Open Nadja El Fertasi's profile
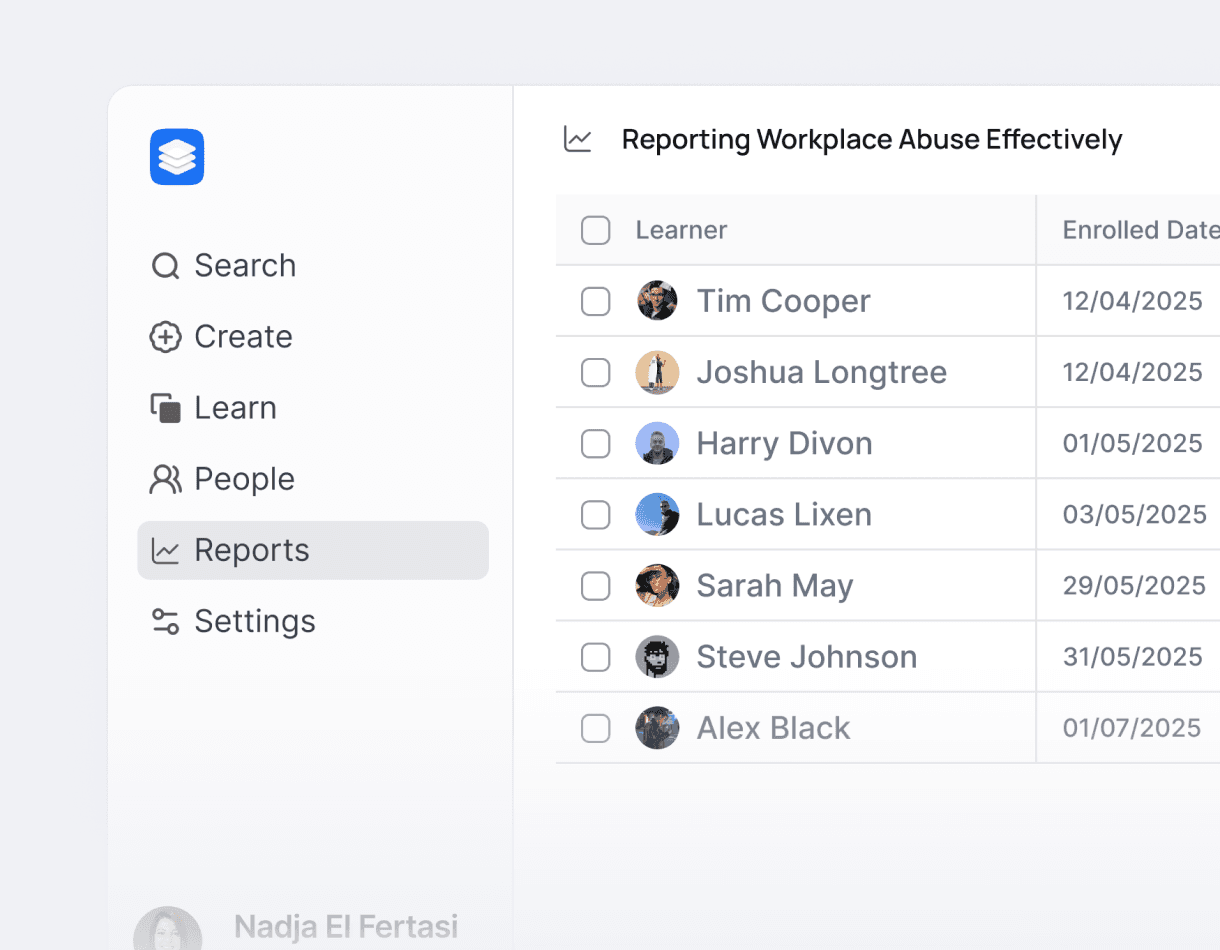The width and height of the screenshot is (1220, 950). [345, 926]
